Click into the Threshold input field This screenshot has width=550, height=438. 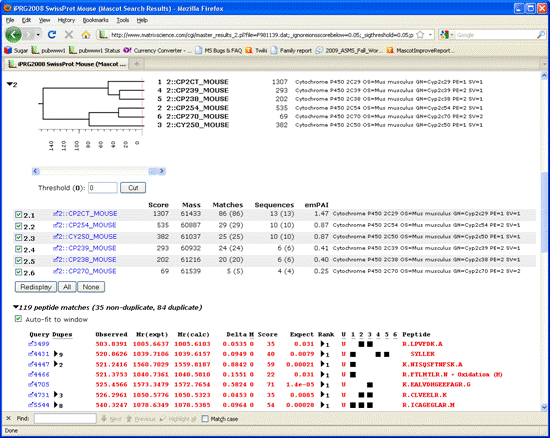(103, 188)
